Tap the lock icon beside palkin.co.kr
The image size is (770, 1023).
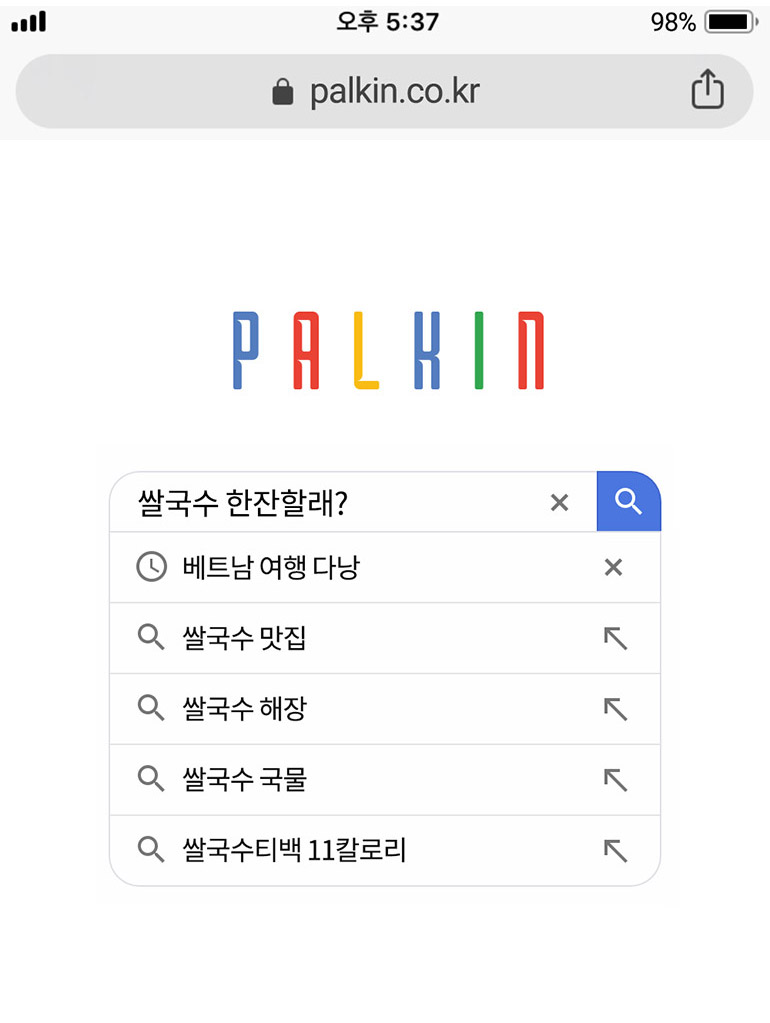click(283, 93)
